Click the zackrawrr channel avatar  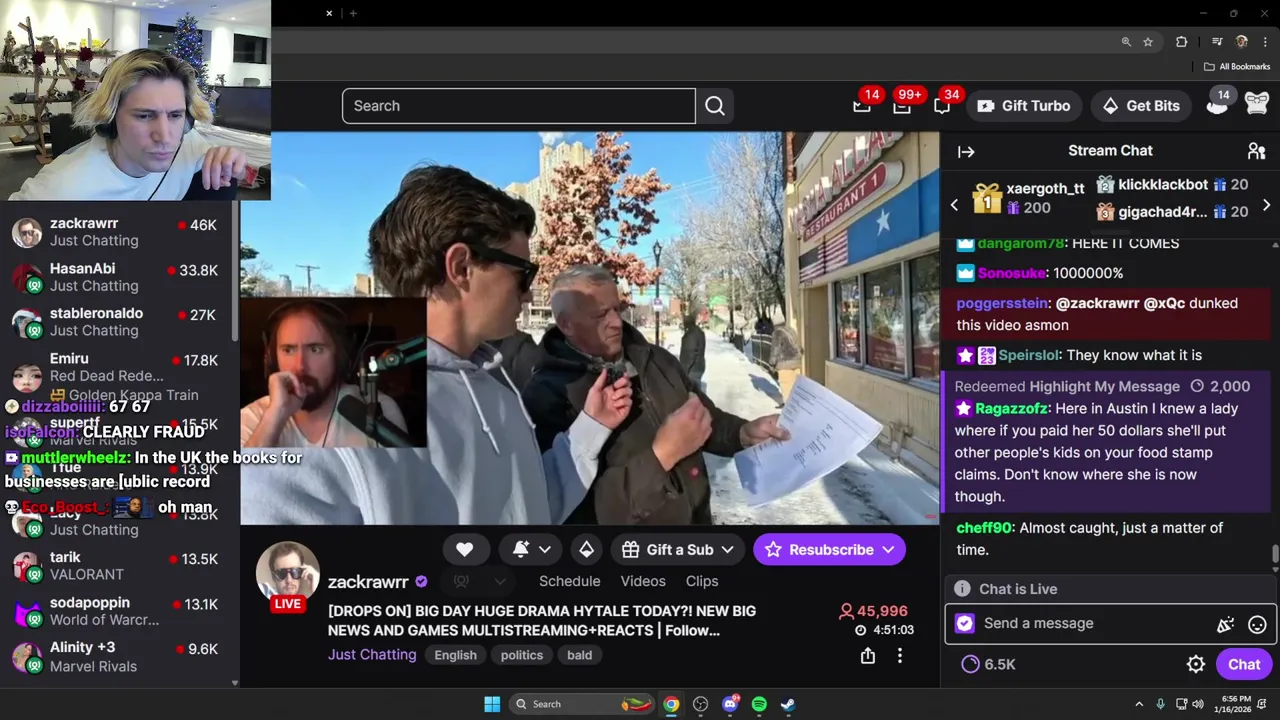287,574
